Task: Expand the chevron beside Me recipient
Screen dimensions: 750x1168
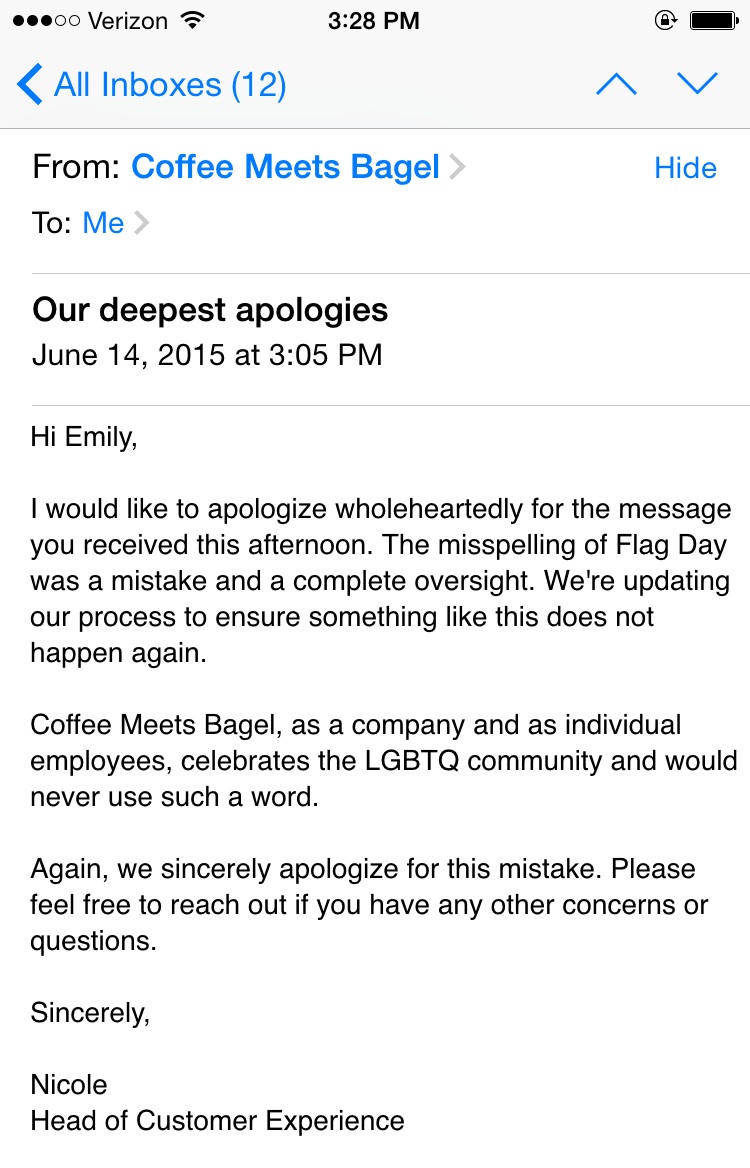Action: click(x=141, y=223)
